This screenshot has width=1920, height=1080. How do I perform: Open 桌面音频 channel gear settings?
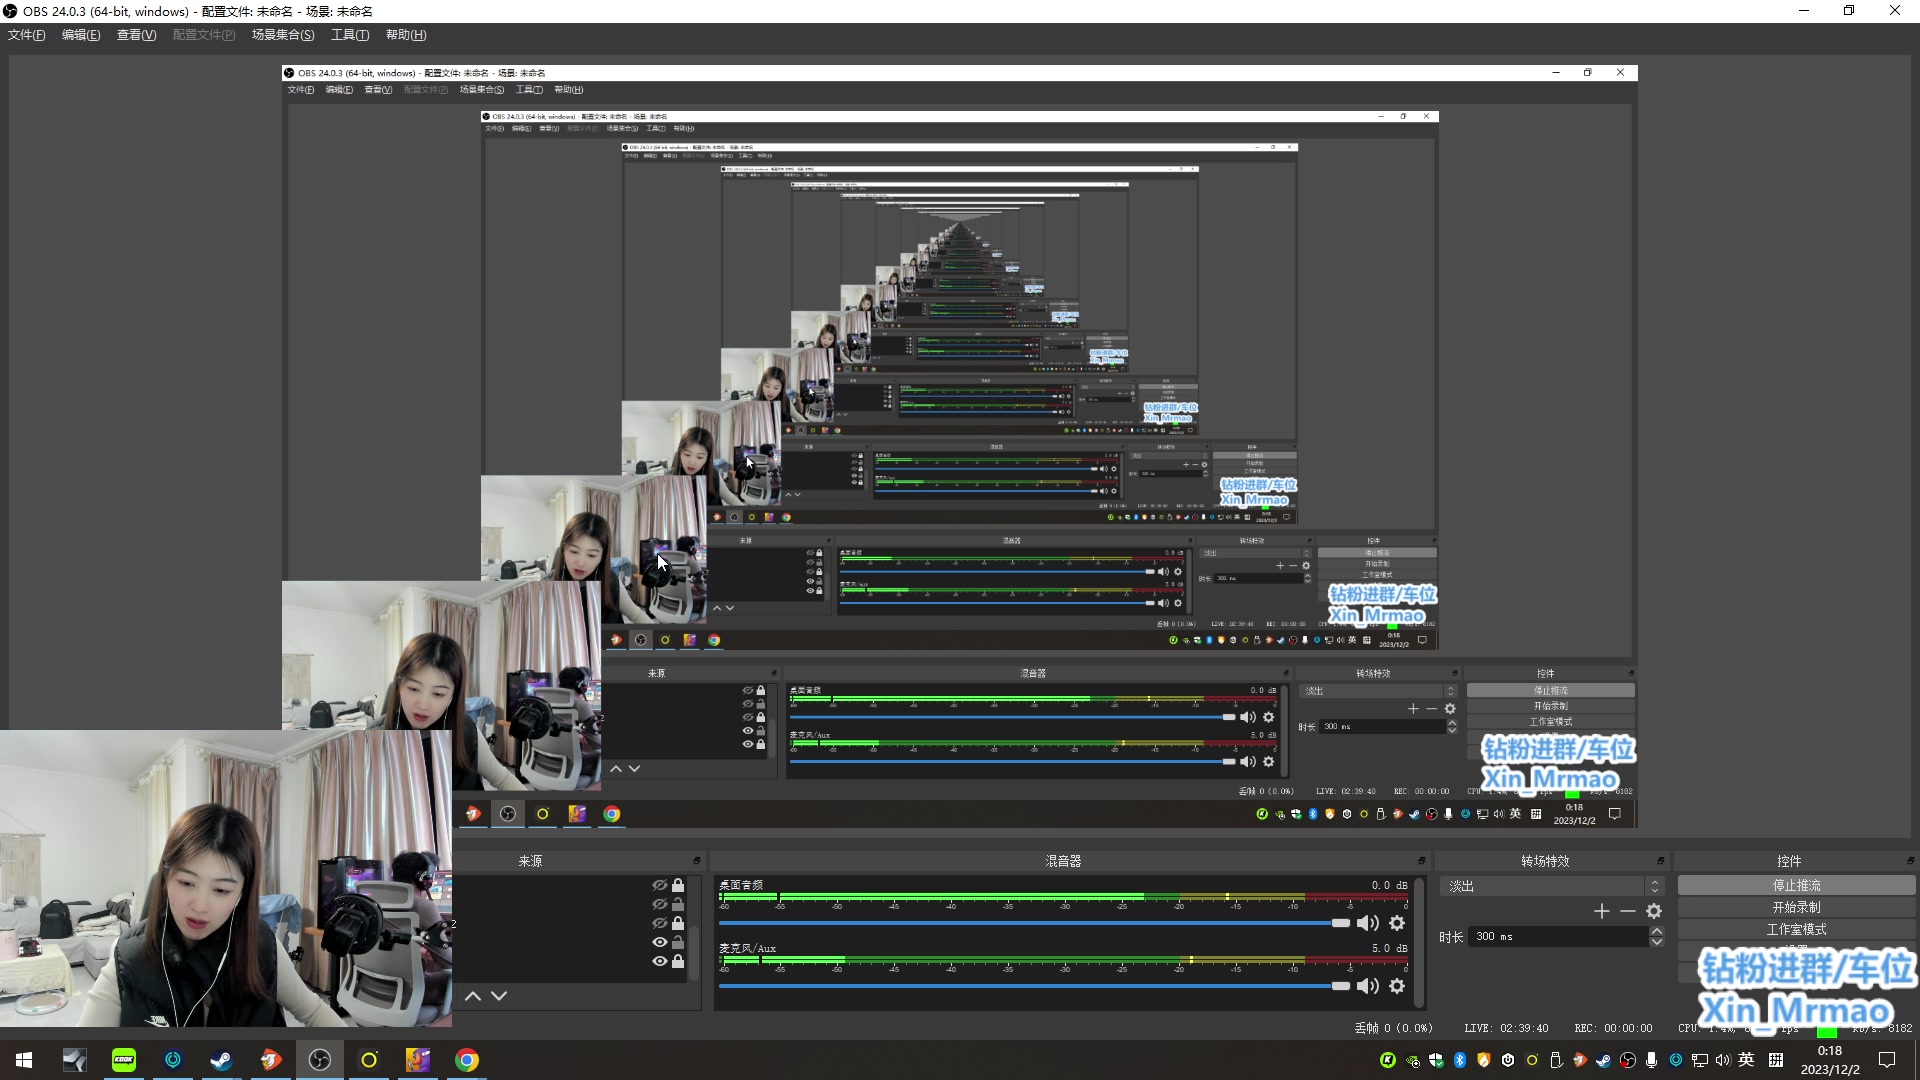pos(1397,923)
